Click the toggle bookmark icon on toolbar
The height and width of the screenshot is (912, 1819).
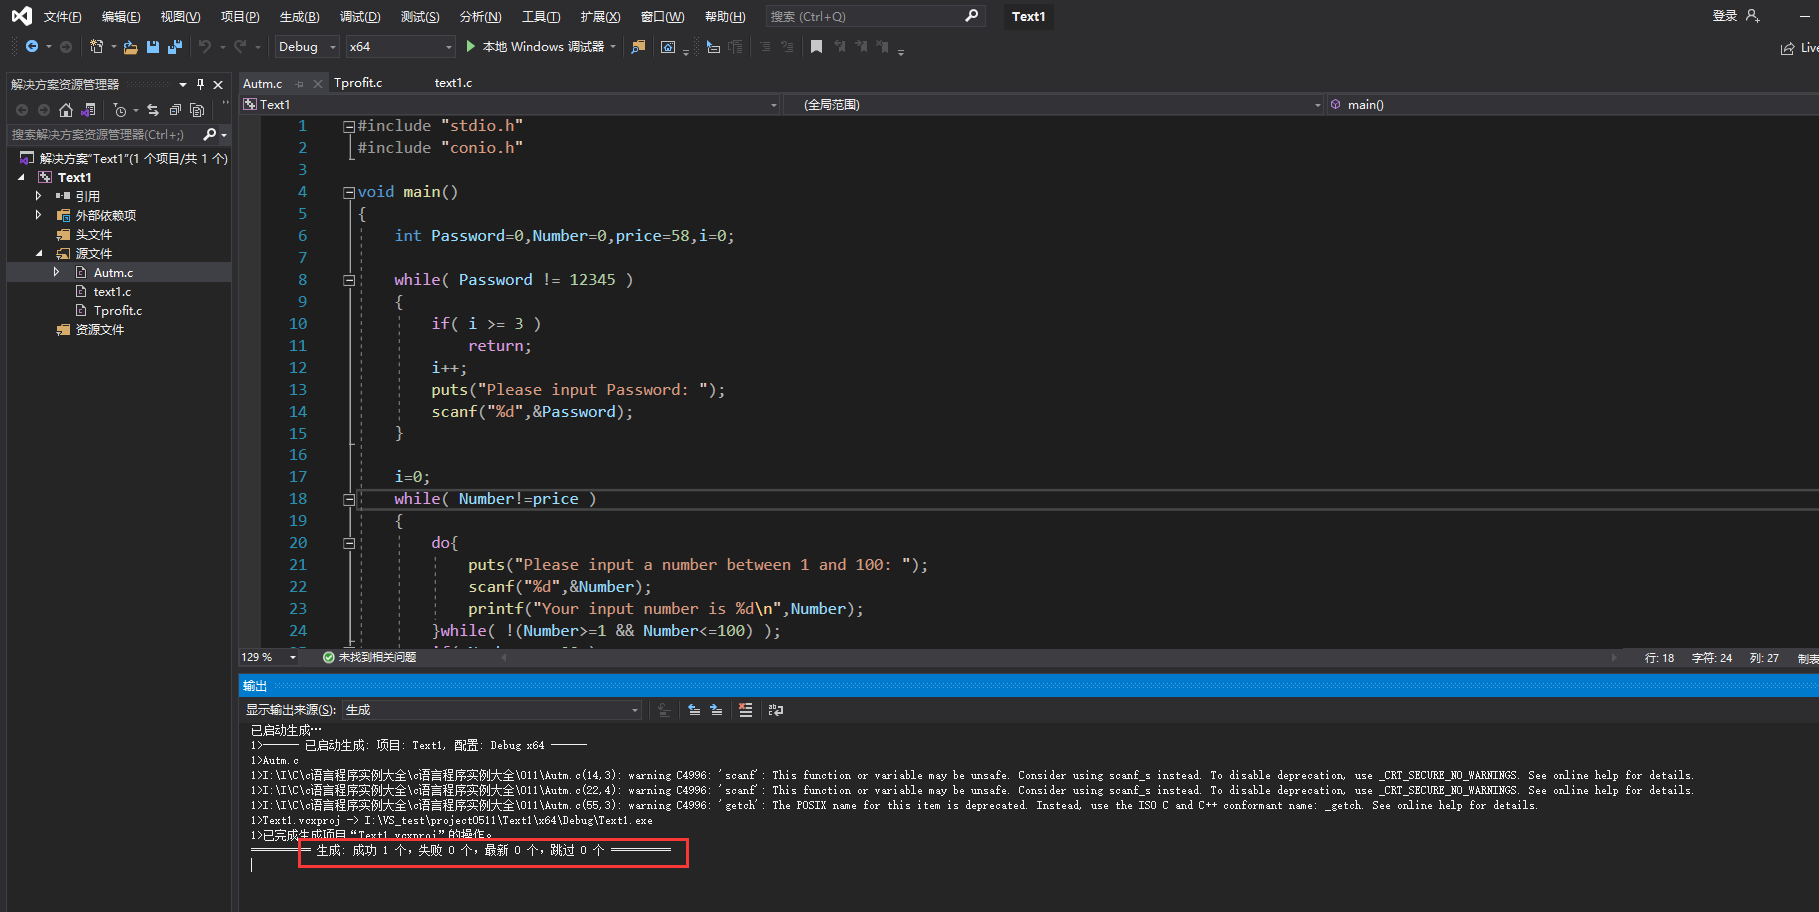tap(814, 46)
